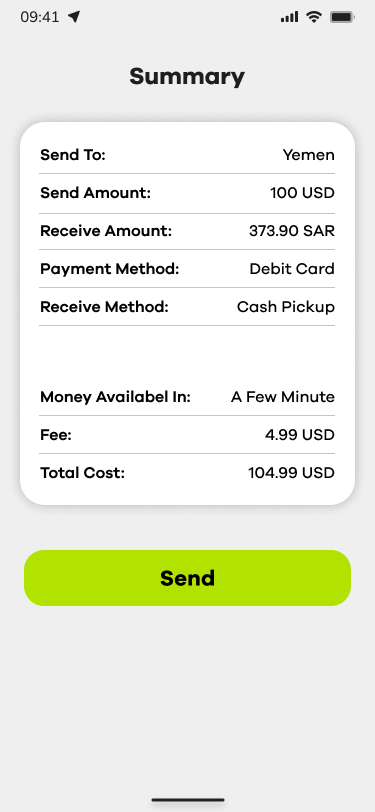375x812 pixels.
Task: Tap the 09:41 clock in status bar
Action: pos(40,17)
